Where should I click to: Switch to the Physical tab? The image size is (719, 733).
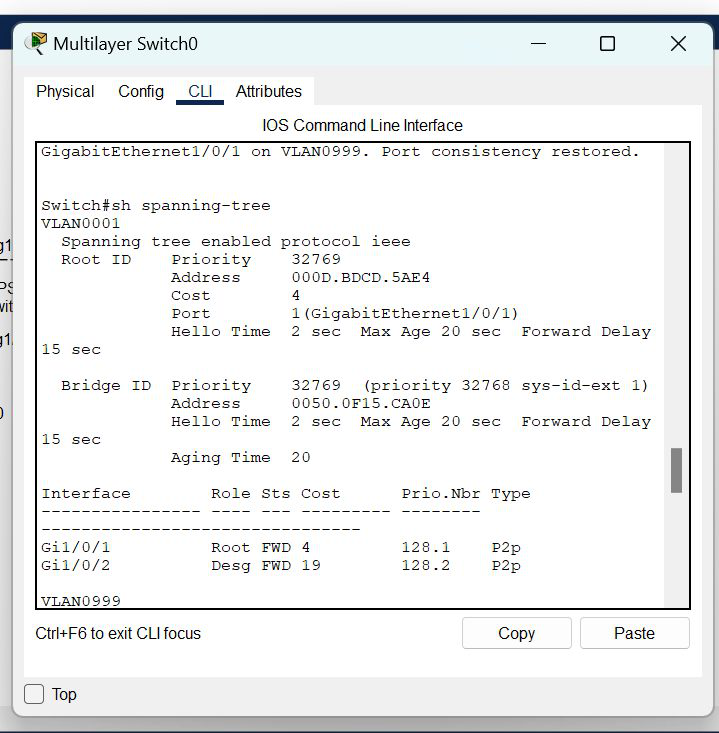coord(65,91)
